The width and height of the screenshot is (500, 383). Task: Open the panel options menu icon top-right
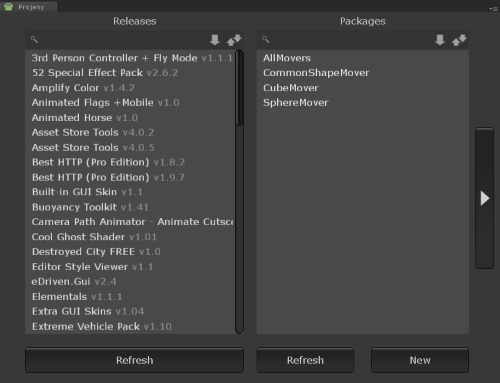(x=494, y=9)
